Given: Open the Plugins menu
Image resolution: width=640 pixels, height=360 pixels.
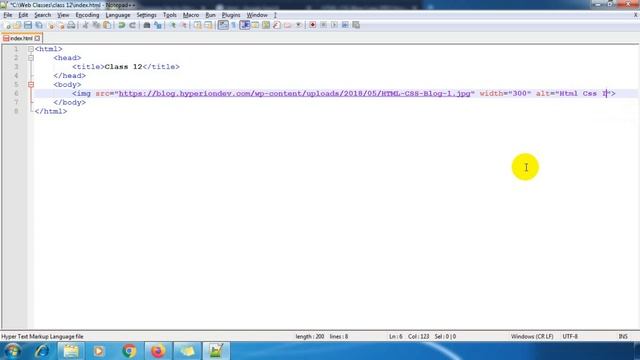Looking at the screenshot, I should pos(231,15).
